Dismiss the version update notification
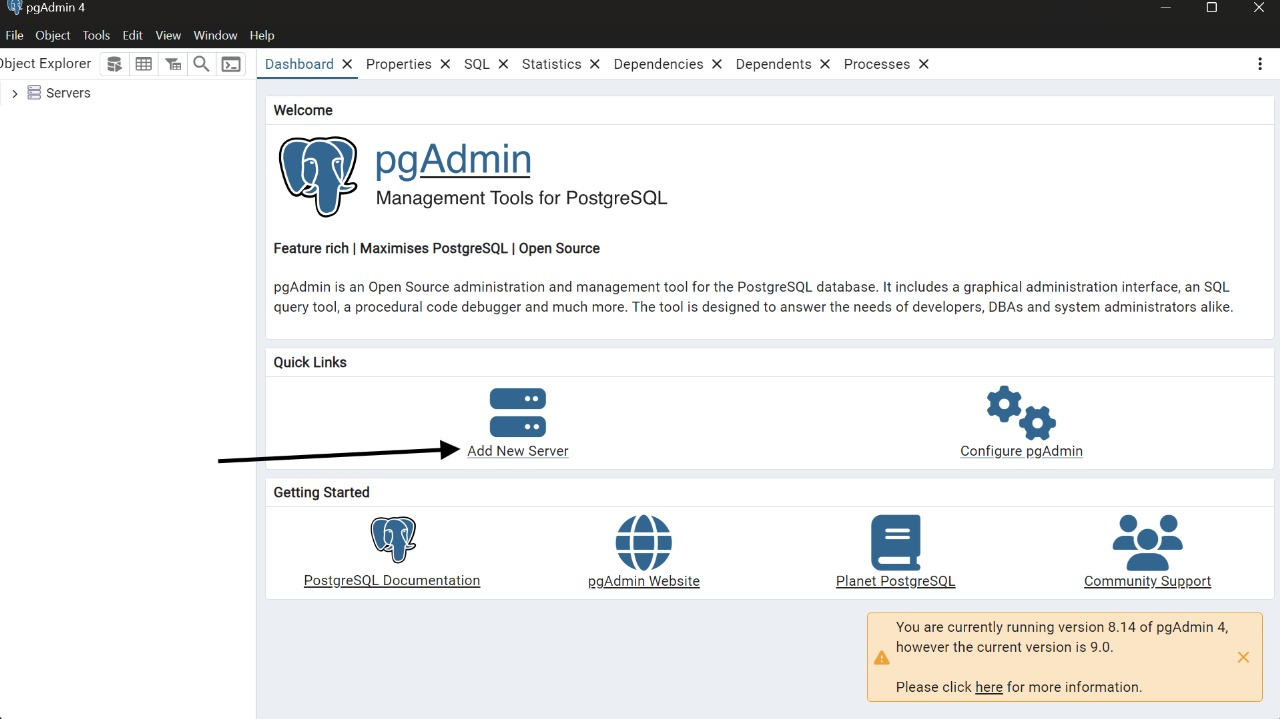 point(1243,657)
